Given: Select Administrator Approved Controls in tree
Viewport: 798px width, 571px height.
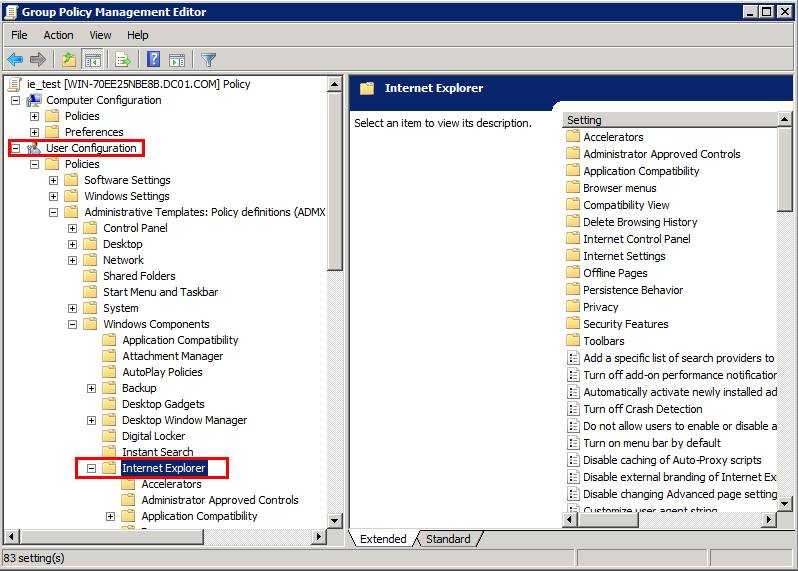Looking at the screenshot, I should point(220,500).
